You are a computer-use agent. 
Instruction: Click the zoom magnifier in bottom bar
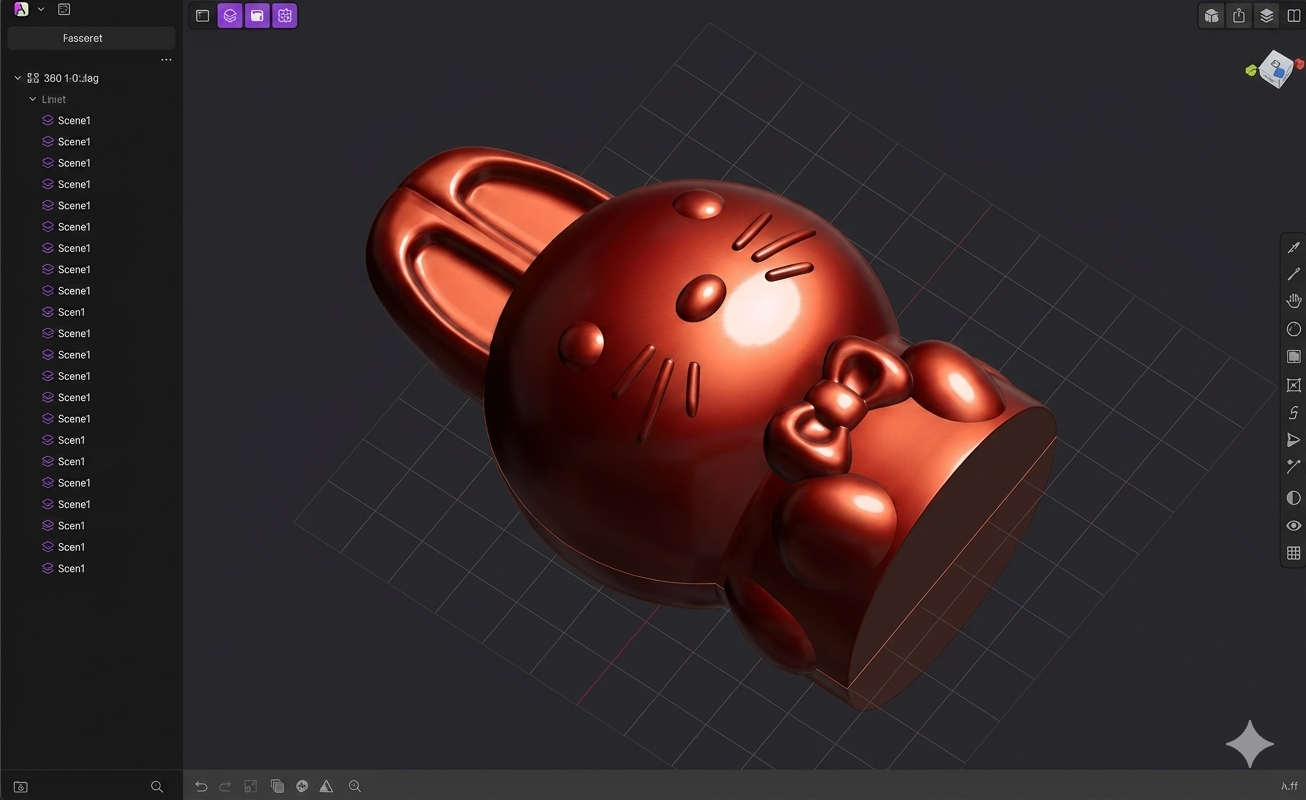pos(355,787)
